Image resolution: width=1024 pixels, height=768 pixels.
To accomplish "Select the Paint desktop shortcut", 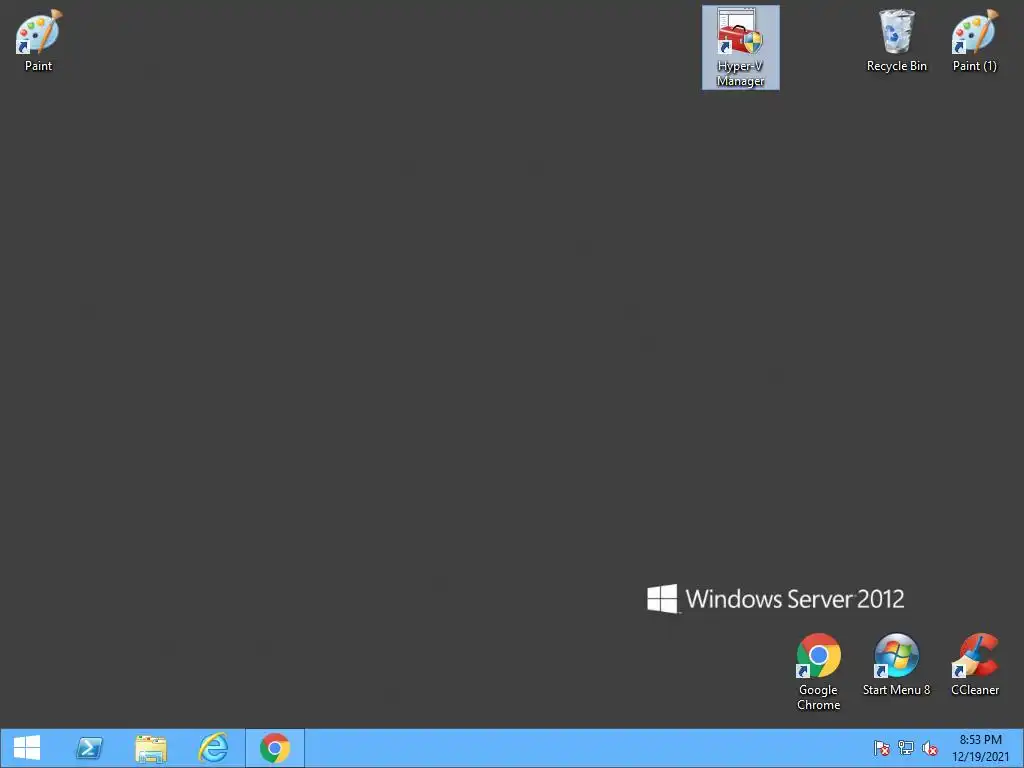I will (x=38, y=40).
